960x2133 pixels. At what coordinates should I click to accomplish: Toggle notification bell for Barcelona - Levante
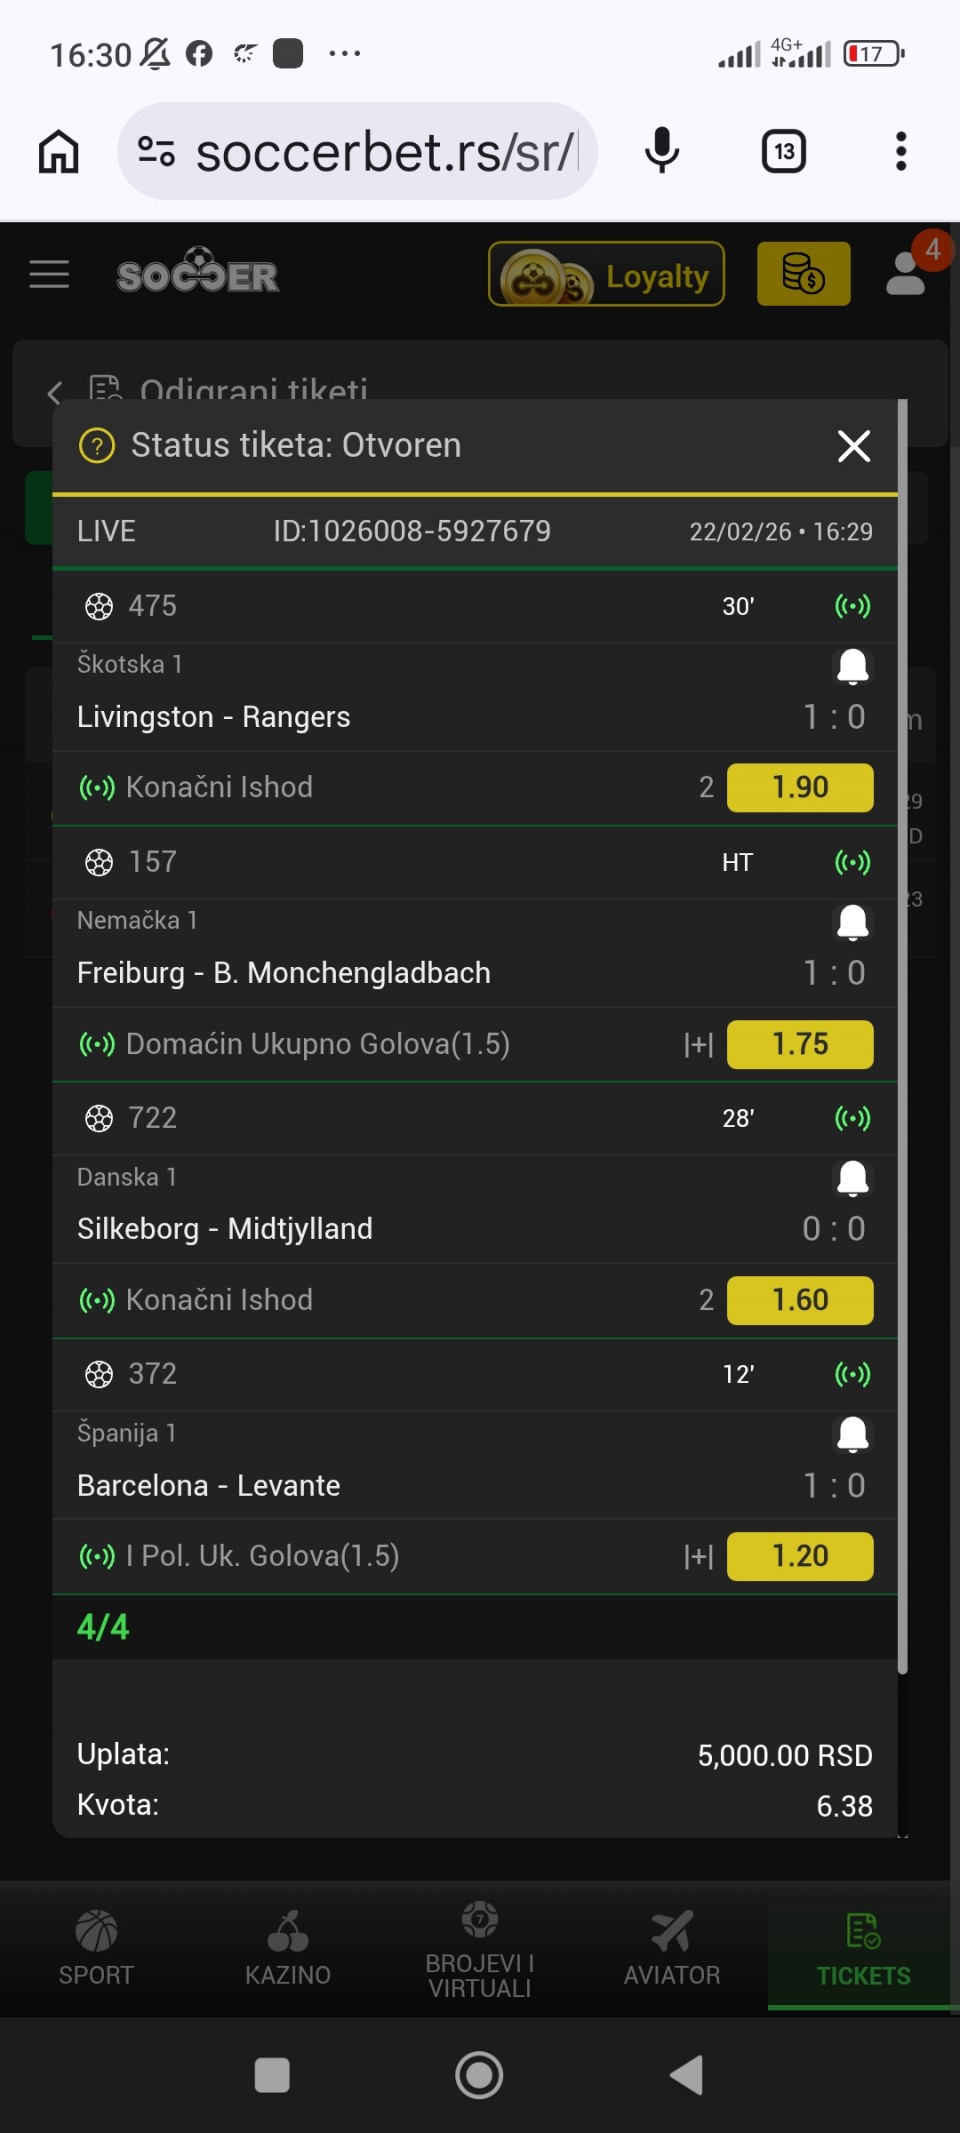click(x=852, y=1434)
